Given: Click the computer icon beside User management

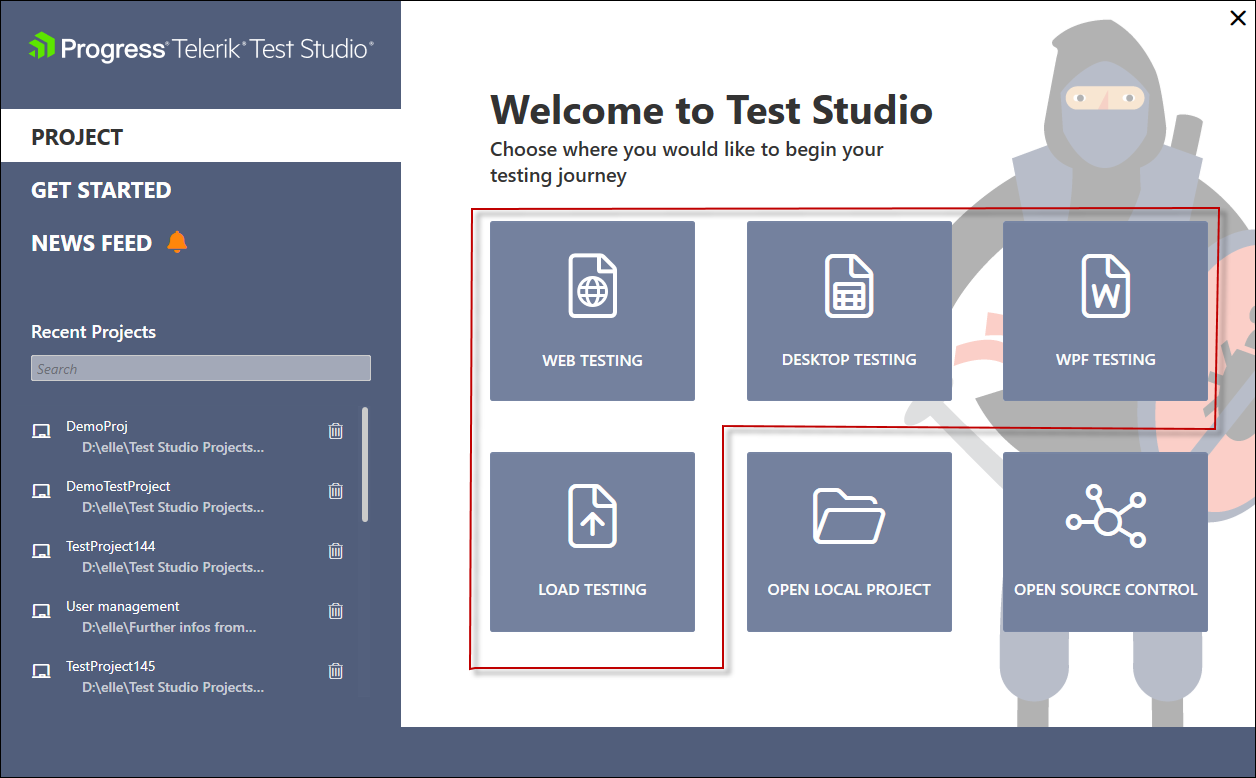Looking at the screenshot, I should (41, 611).
